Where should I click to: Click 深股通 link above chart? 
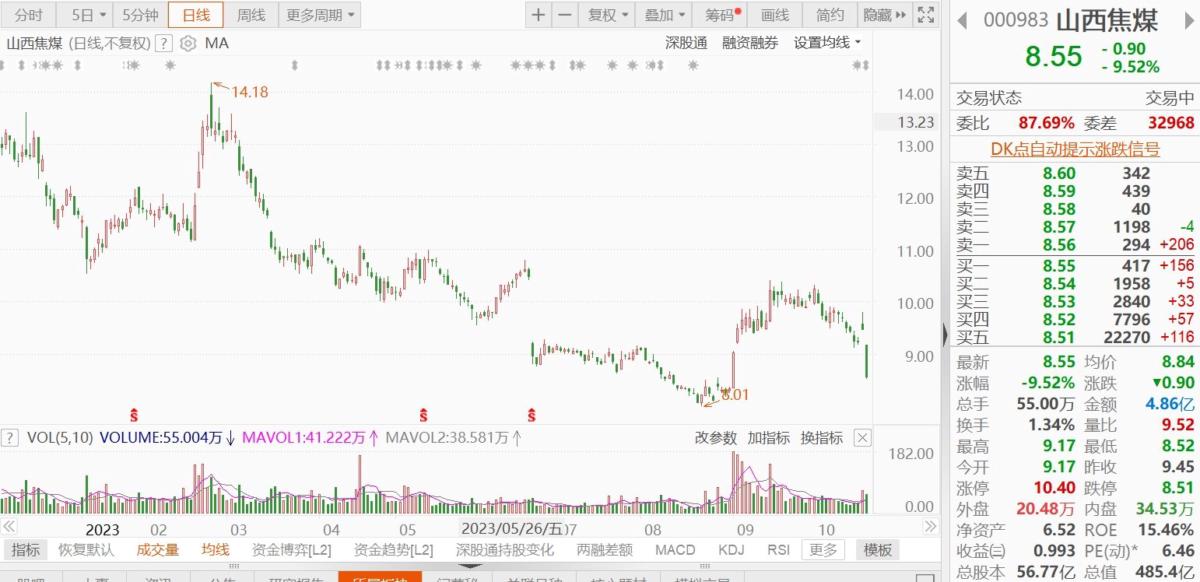click(x=687, y=42)
